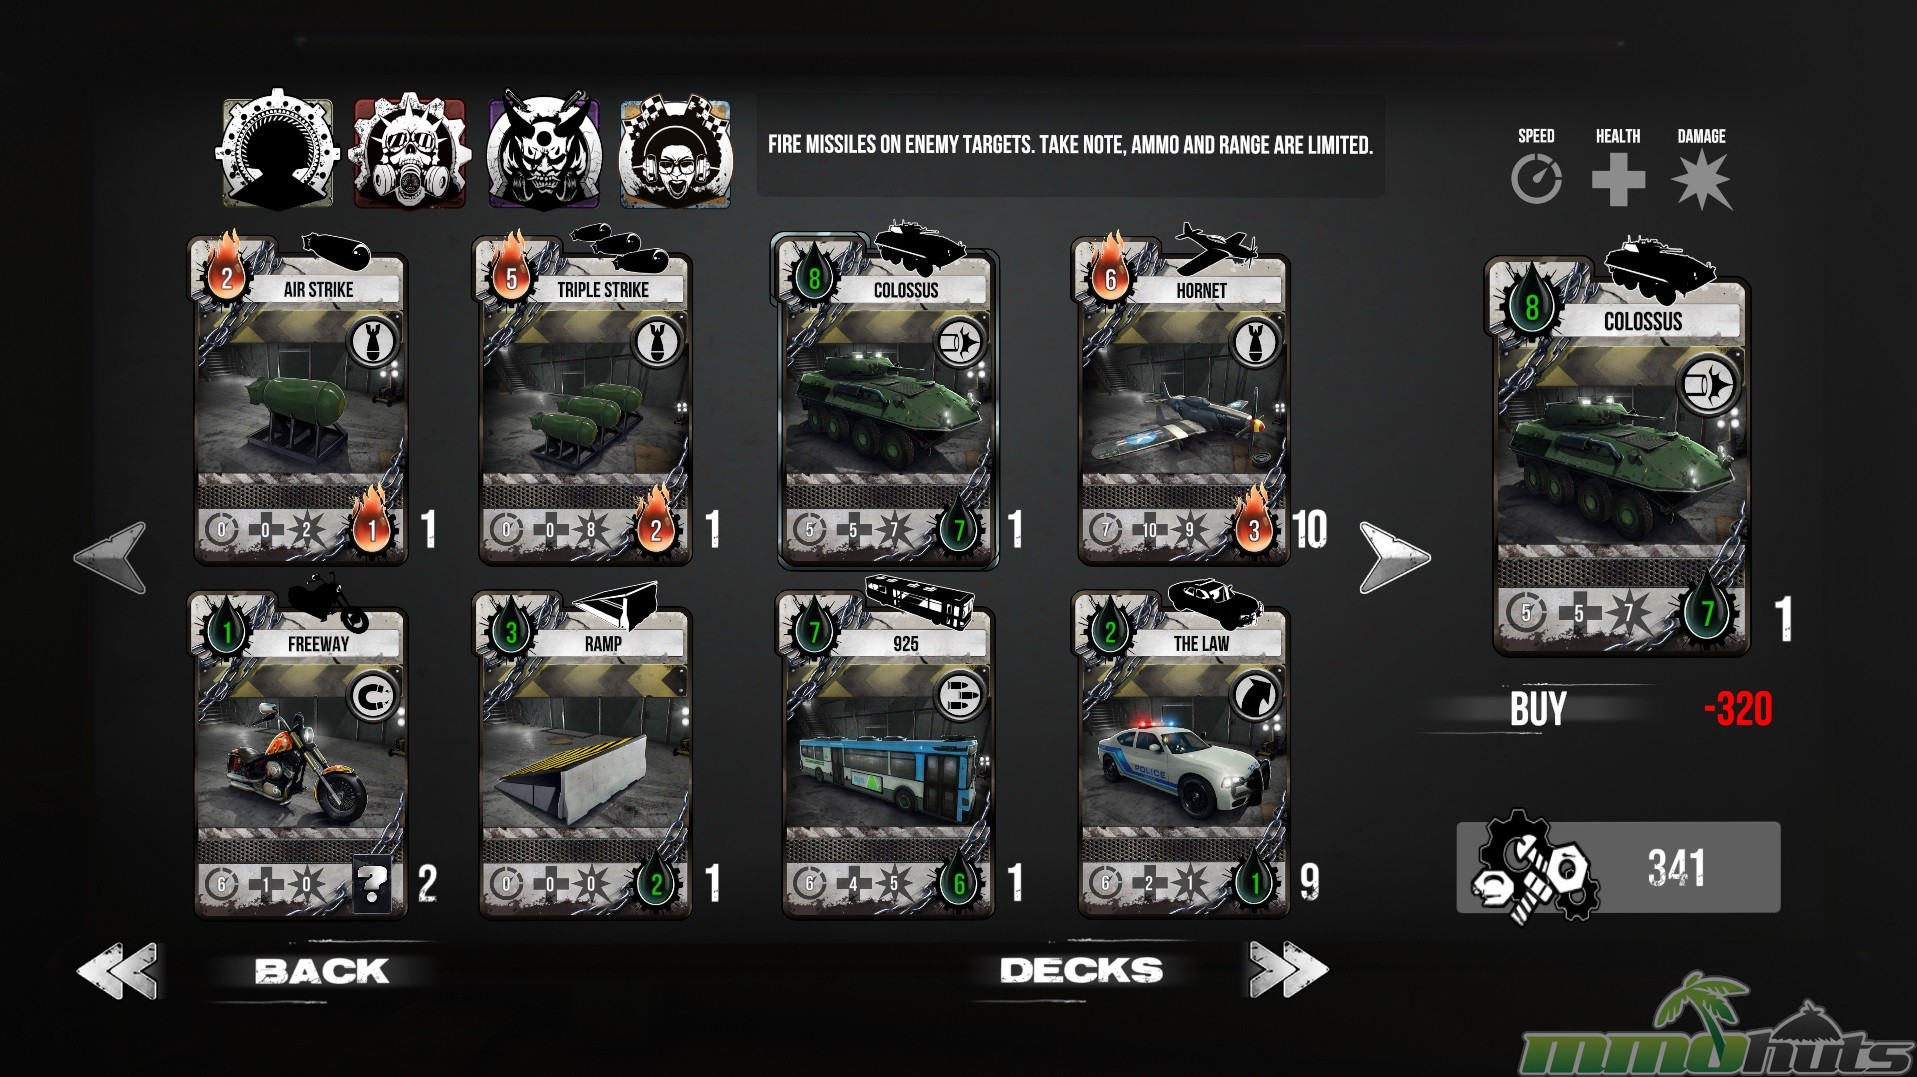1917x1077 pixels.
Task: Click the Health plus filter icon
Action: coord(1618,181)
